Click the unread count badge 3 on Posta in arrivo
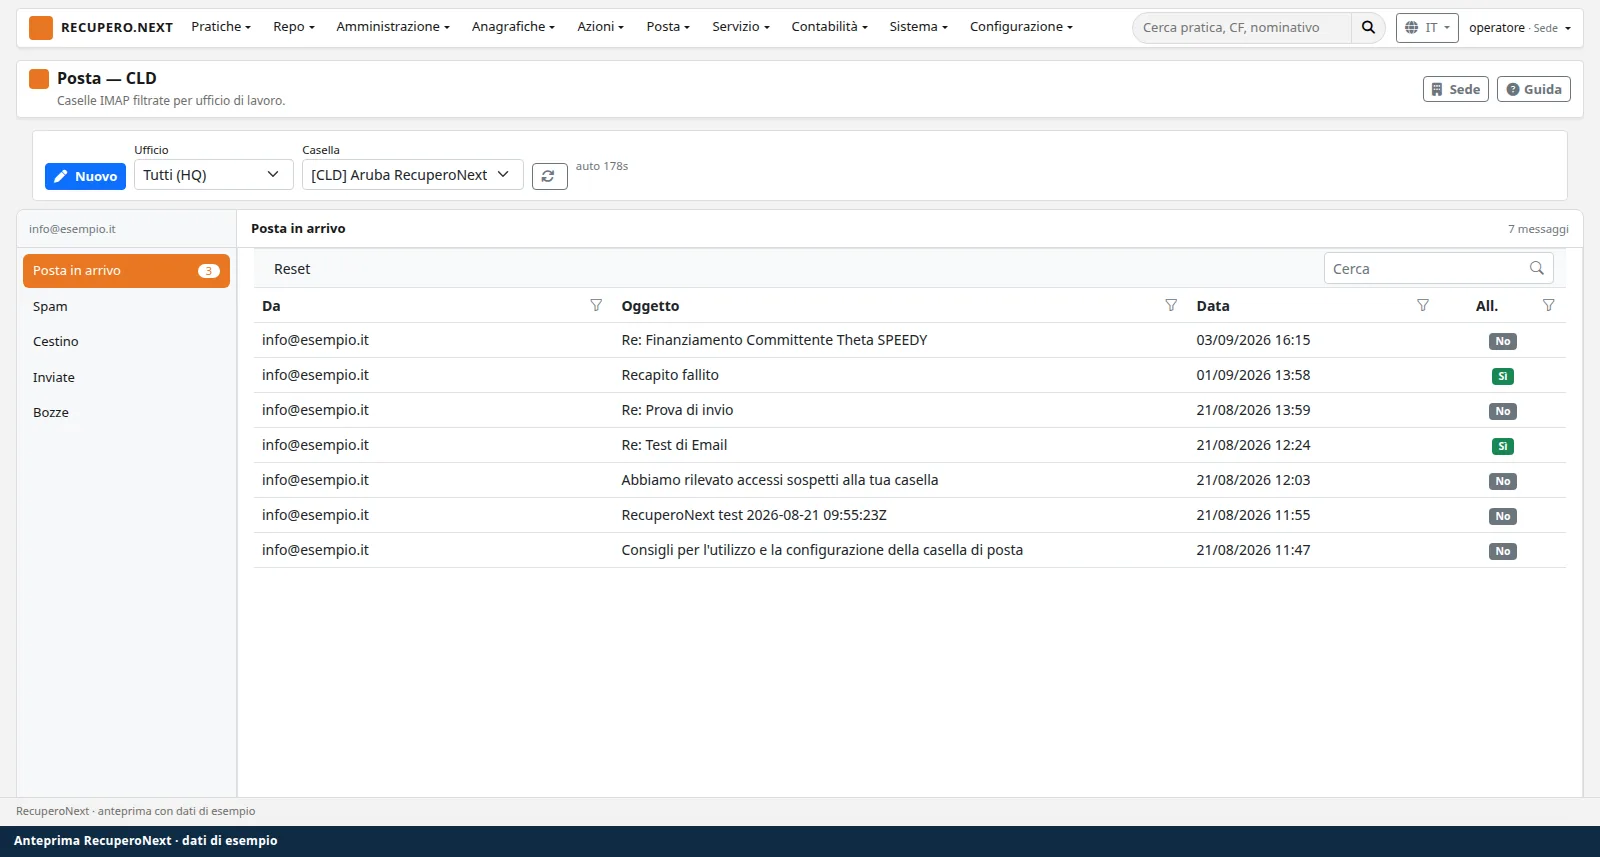The width and height of the screenshot is (1600, 857). pyautogui.click(x=208, y=271)
